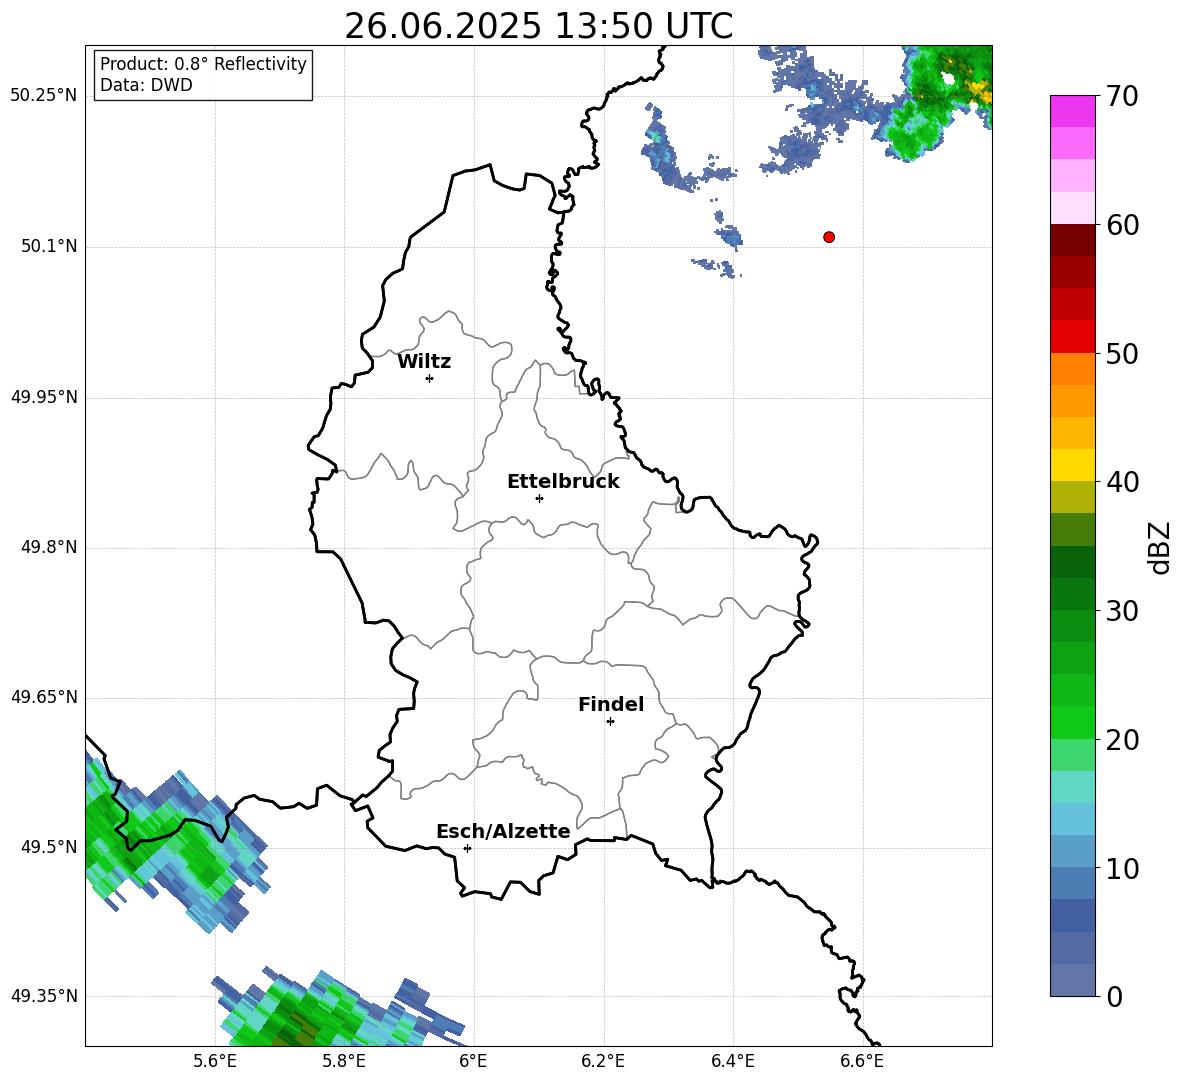Screen dimensions: 1184x1081
Task: Click the 70 value on the colorbar
Action: [x=1122, y=97]
